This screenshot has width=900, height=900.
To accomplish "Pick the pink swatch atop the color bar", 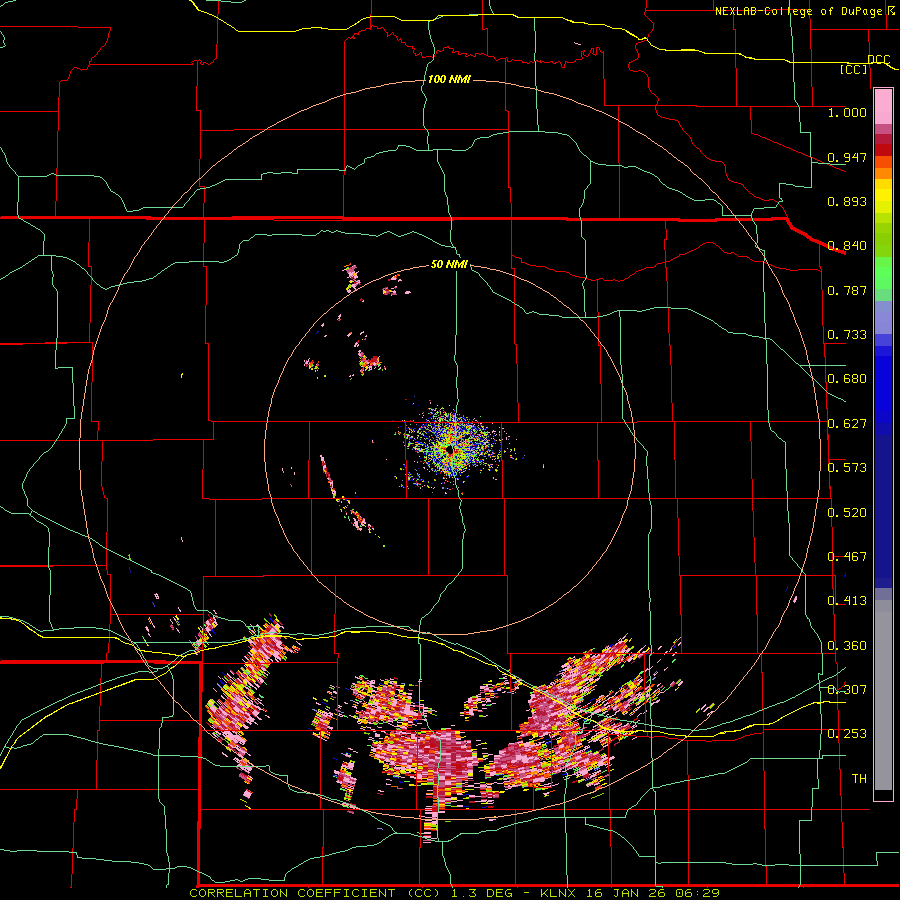I will tap(883, 107).
